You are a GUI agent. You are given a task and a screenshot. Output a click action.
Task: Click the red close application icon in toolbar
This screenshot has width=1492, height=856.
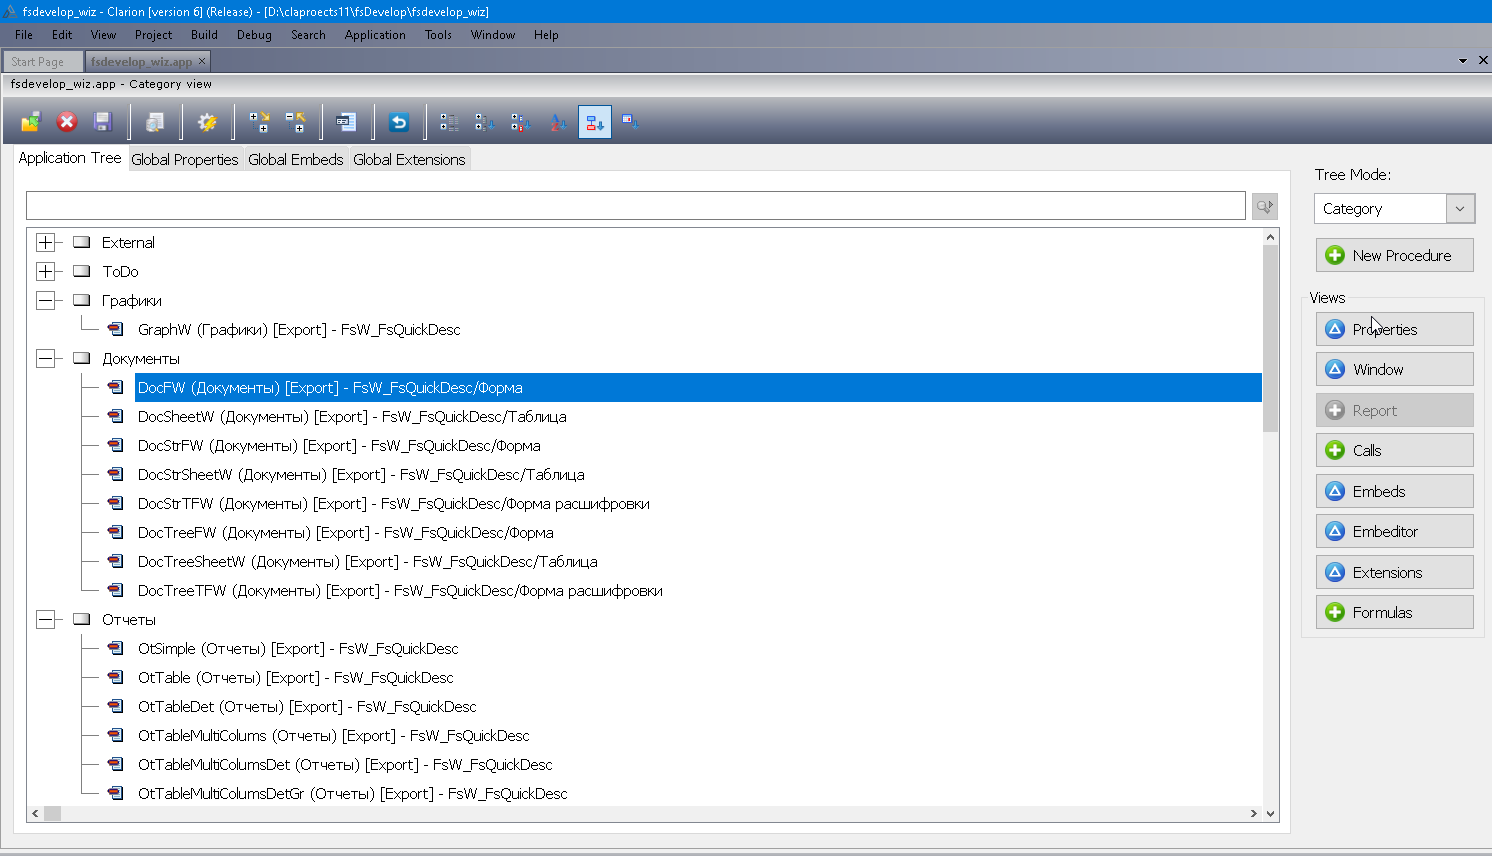pyautogui.click(x=67, y=122)
